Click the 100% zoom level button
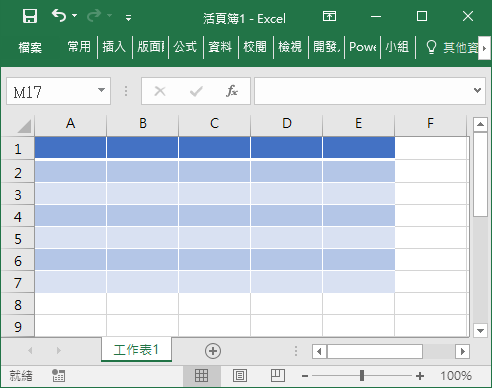This screenshot has width=492, height=388. (456, 376)
